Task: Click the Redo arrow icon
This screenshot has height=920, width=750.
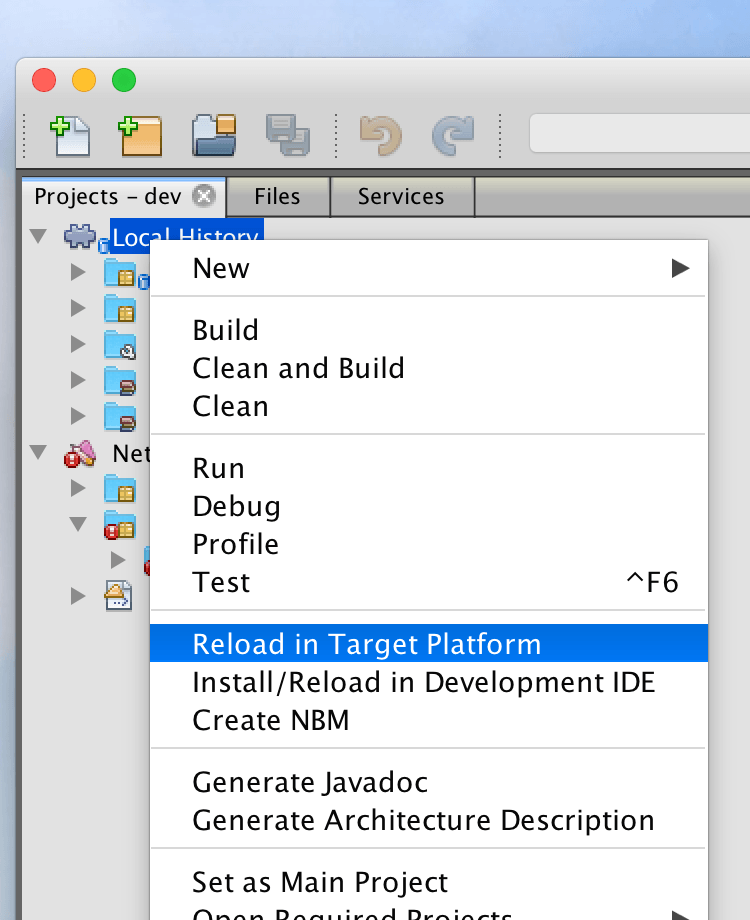Action: point(452,135)
